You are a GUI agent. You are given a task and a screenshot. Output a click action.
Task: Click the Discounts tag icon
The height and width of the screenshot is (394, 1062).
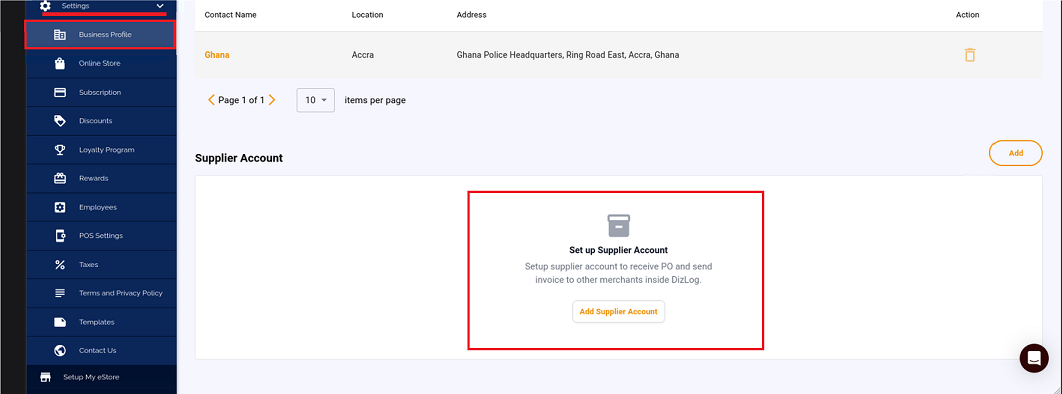(60, 121)
